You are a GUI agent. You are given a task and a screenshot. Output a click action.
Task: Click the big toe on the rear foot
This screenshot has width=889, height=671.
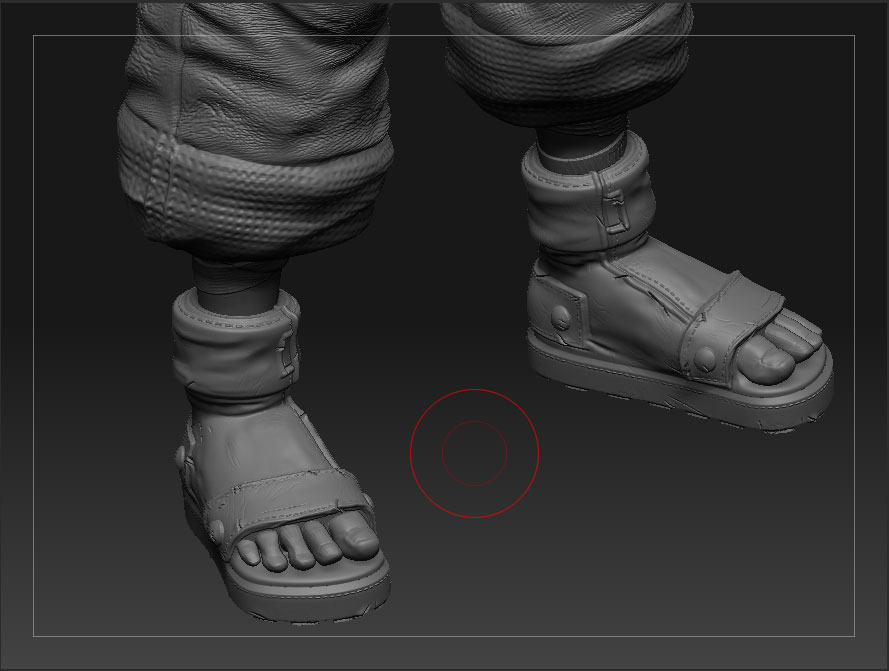click(767, 361)
